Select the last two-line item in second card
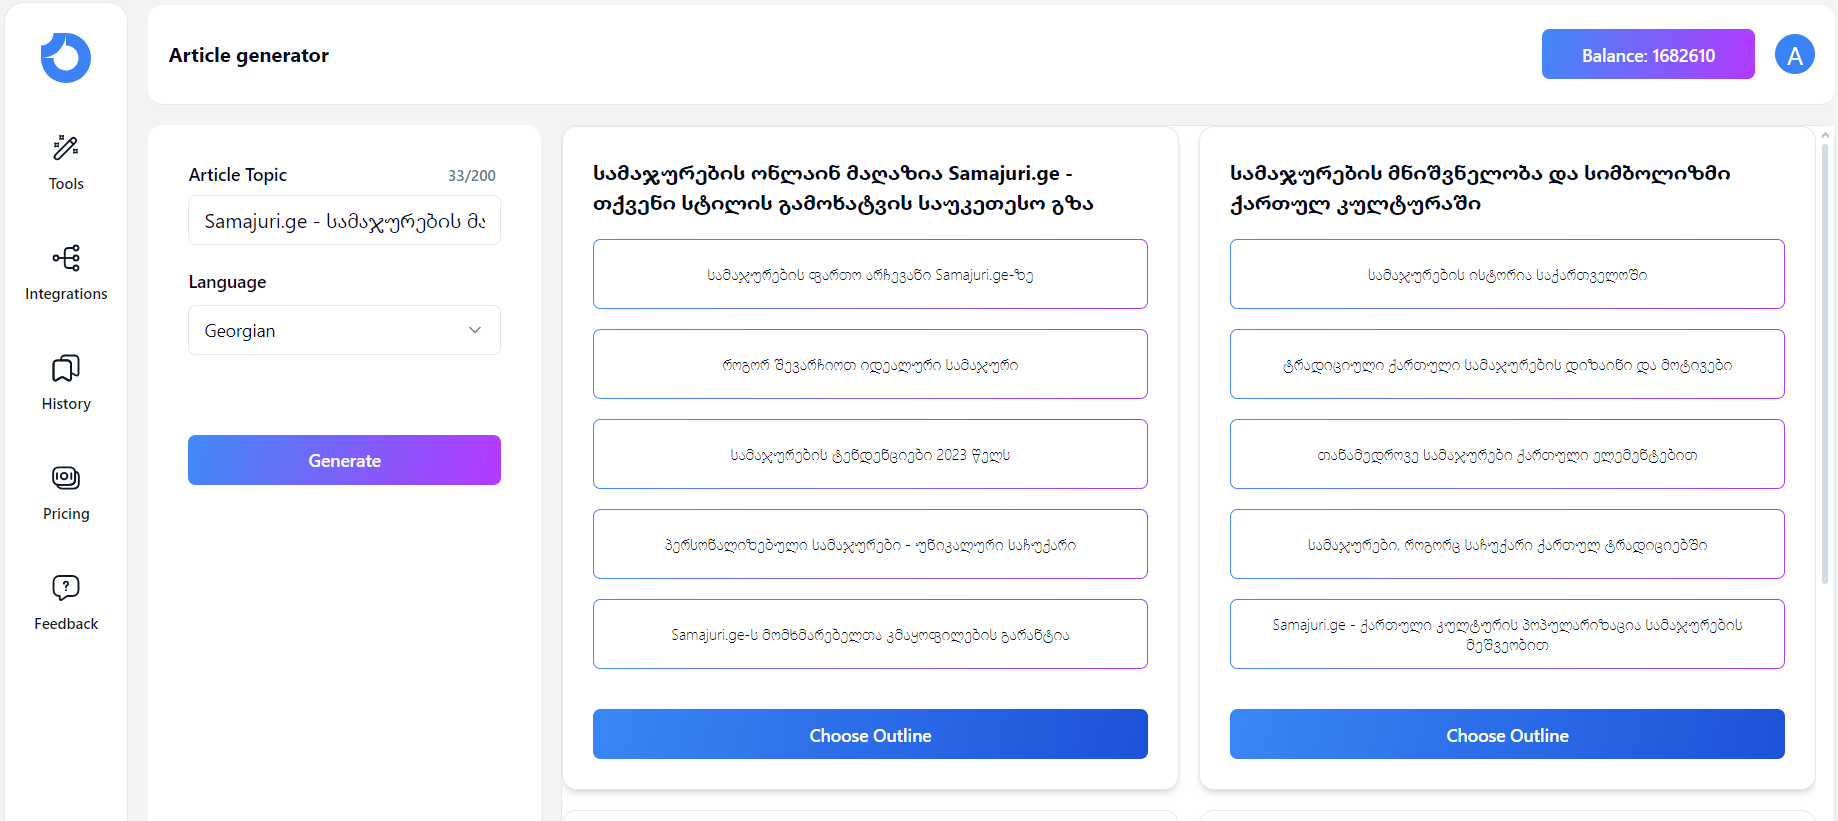 point(1507,634)
